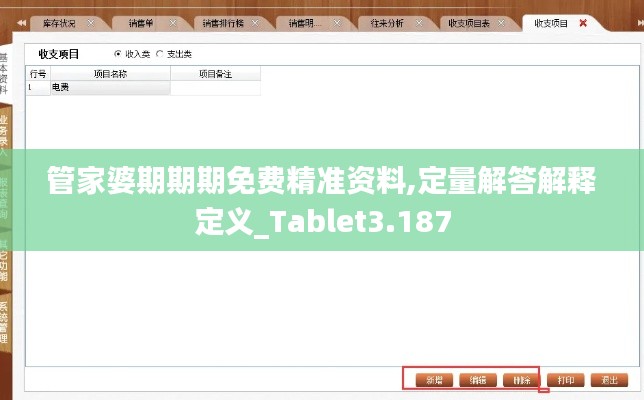Open the 基本资料 sidebar section

pos(4,73)
